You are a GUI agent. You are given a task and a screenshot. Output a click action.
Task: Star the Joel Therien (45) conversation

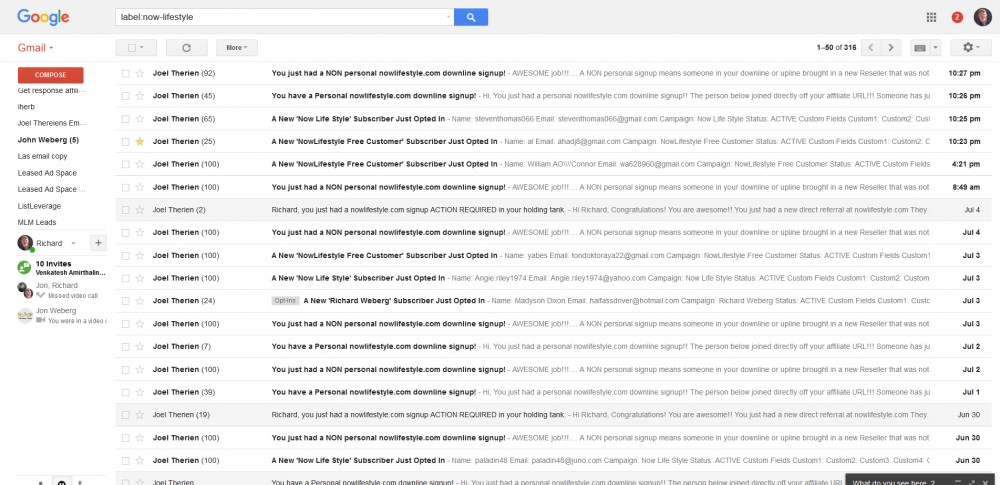pos(140,96)
